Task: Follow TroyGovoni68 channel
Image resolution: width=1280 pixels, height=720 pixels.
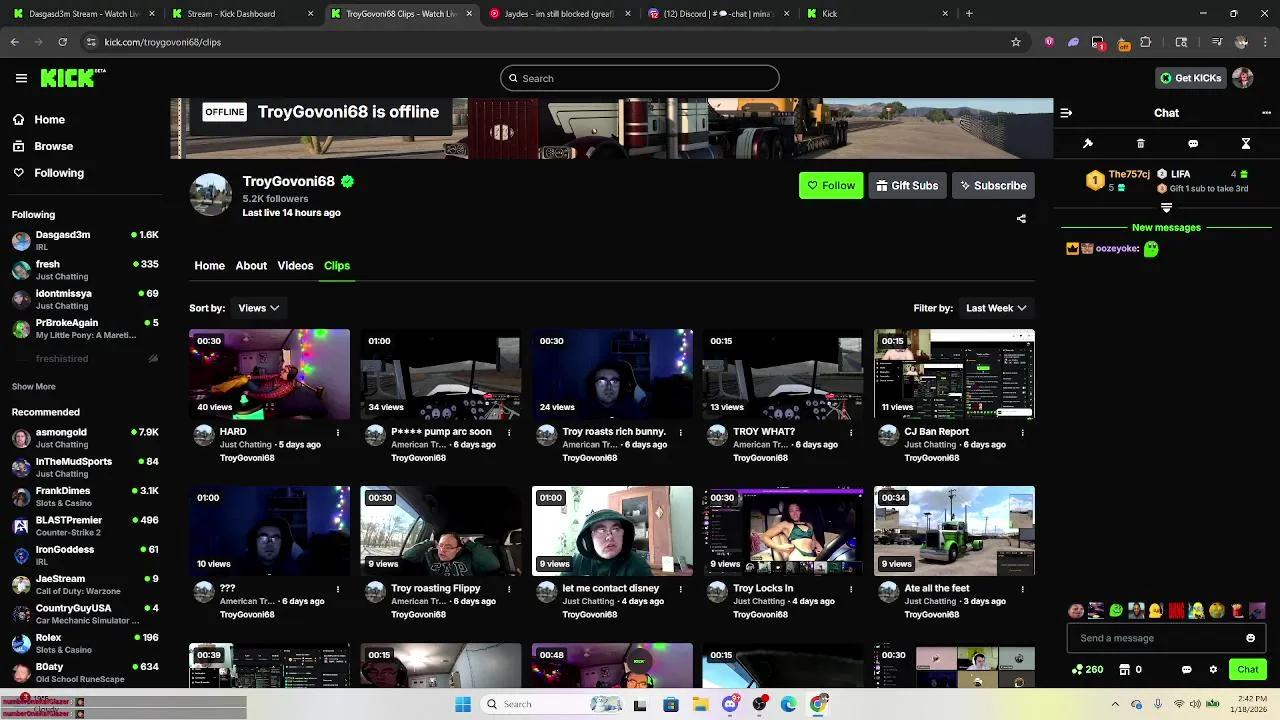Action: pyautogui.click(x=831, y=185)
